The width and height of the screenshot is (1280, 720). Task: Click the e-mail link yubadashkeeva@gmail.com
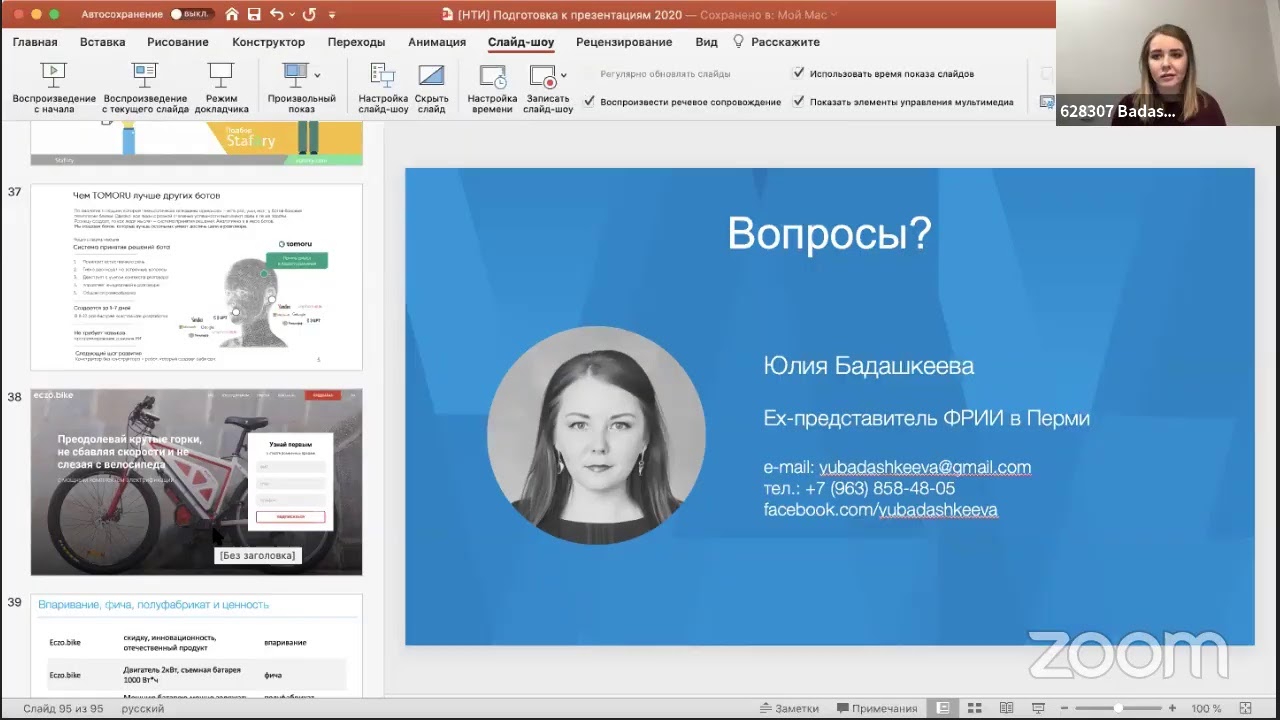[x=925, y=467]
